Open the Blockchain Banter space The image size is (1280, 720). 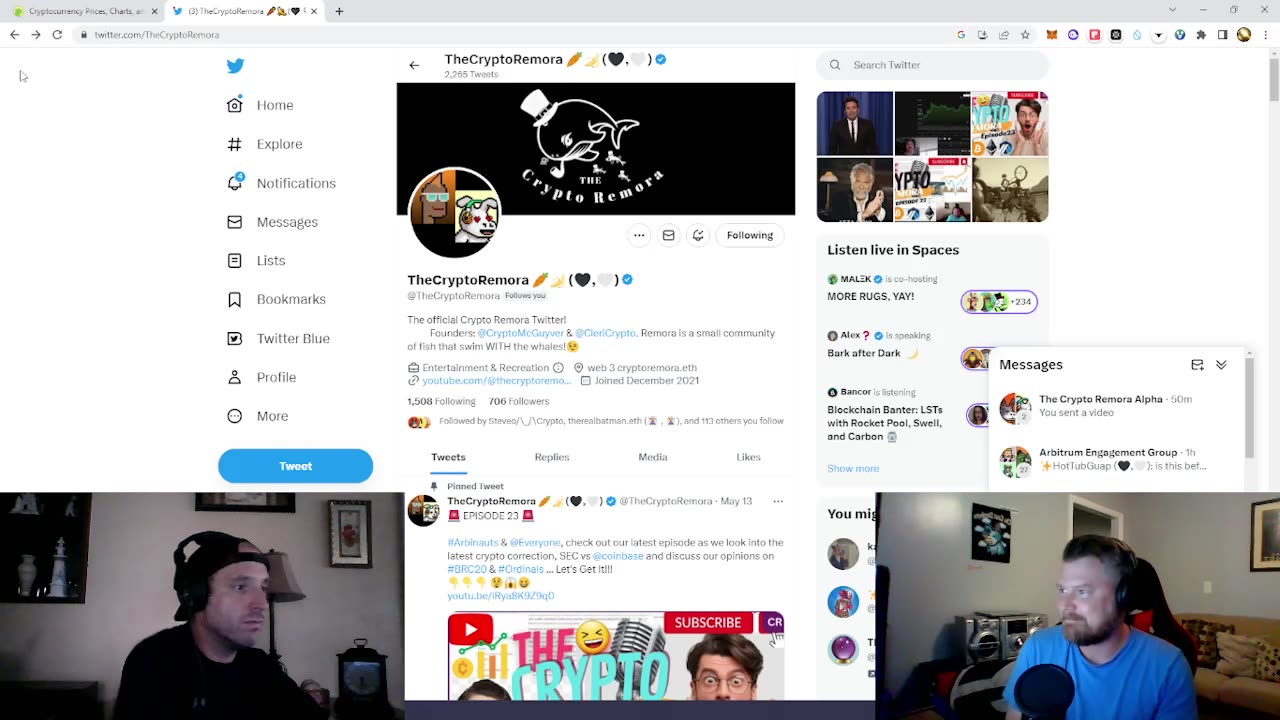point(885,423)
